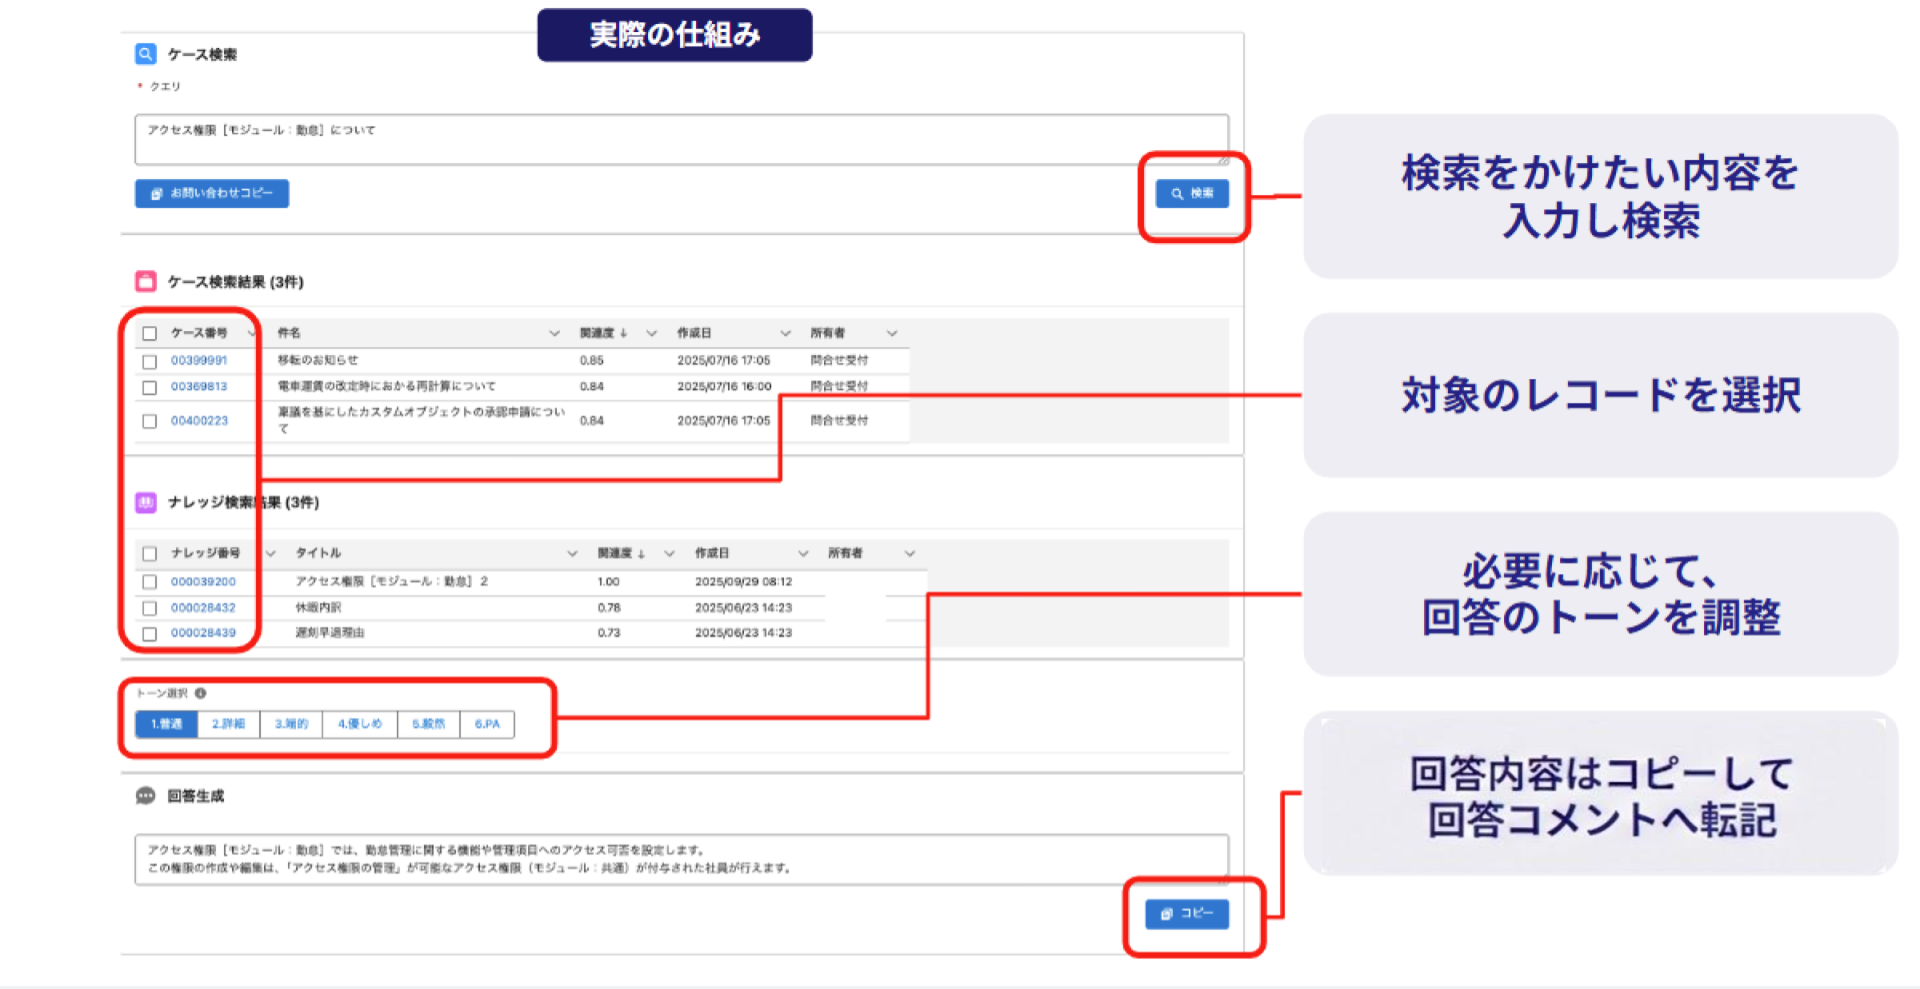Select all cases via ケース番号 header checkbox

pyautogui.click(x=150, y=333)
